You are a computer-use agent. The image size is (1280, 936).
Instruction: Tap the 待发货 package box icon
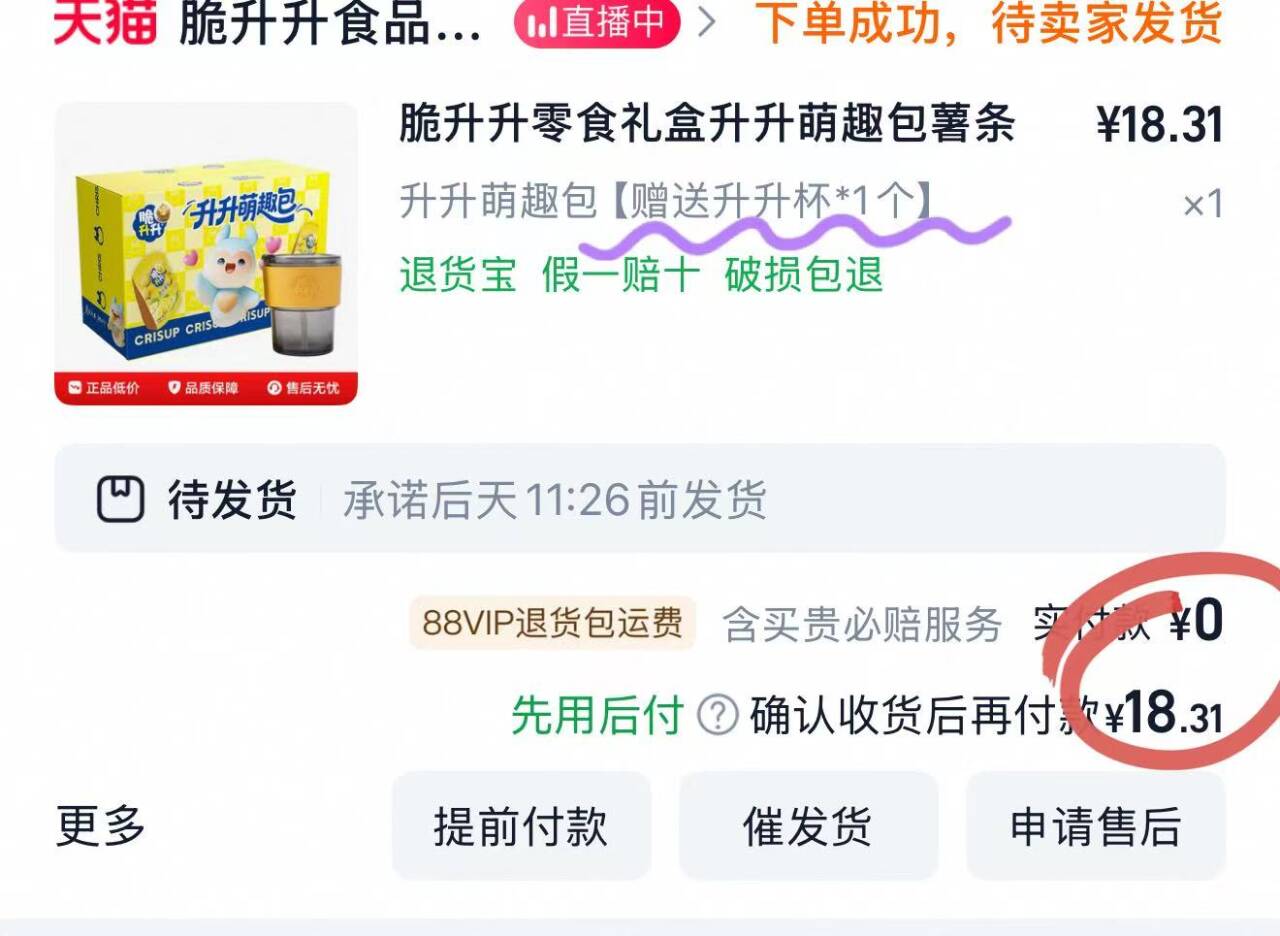coord(120,498)
